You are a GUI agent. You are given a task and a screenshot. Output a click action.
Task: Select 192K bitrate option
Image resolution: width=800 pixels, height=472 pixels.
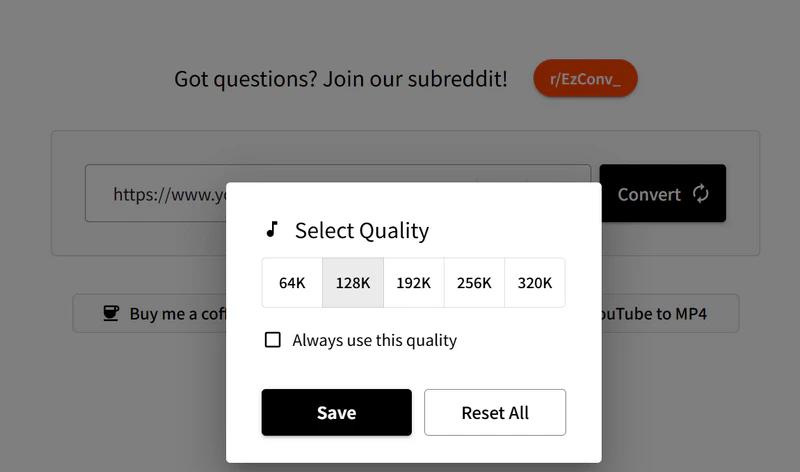pos(413,283)
